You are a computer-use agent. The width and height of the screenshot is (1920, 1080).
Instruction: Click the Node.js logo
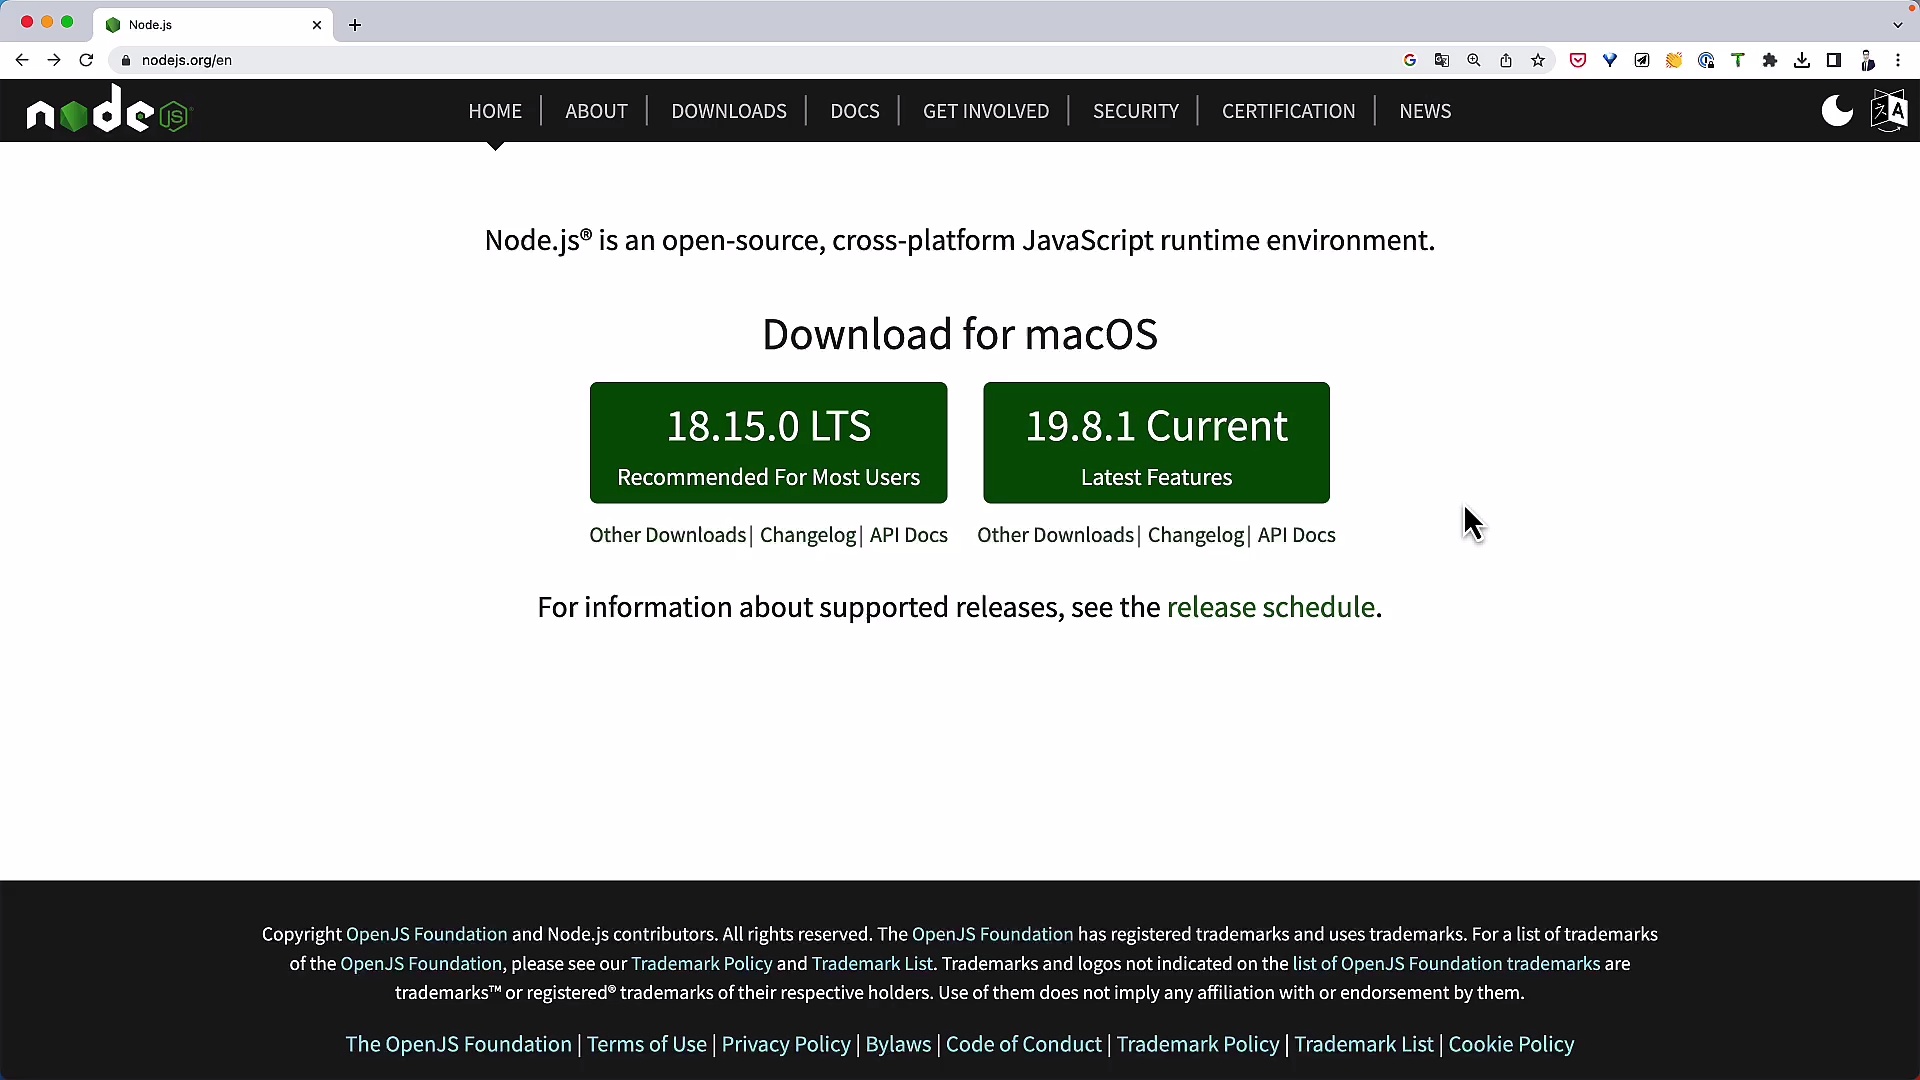(108, 111)
